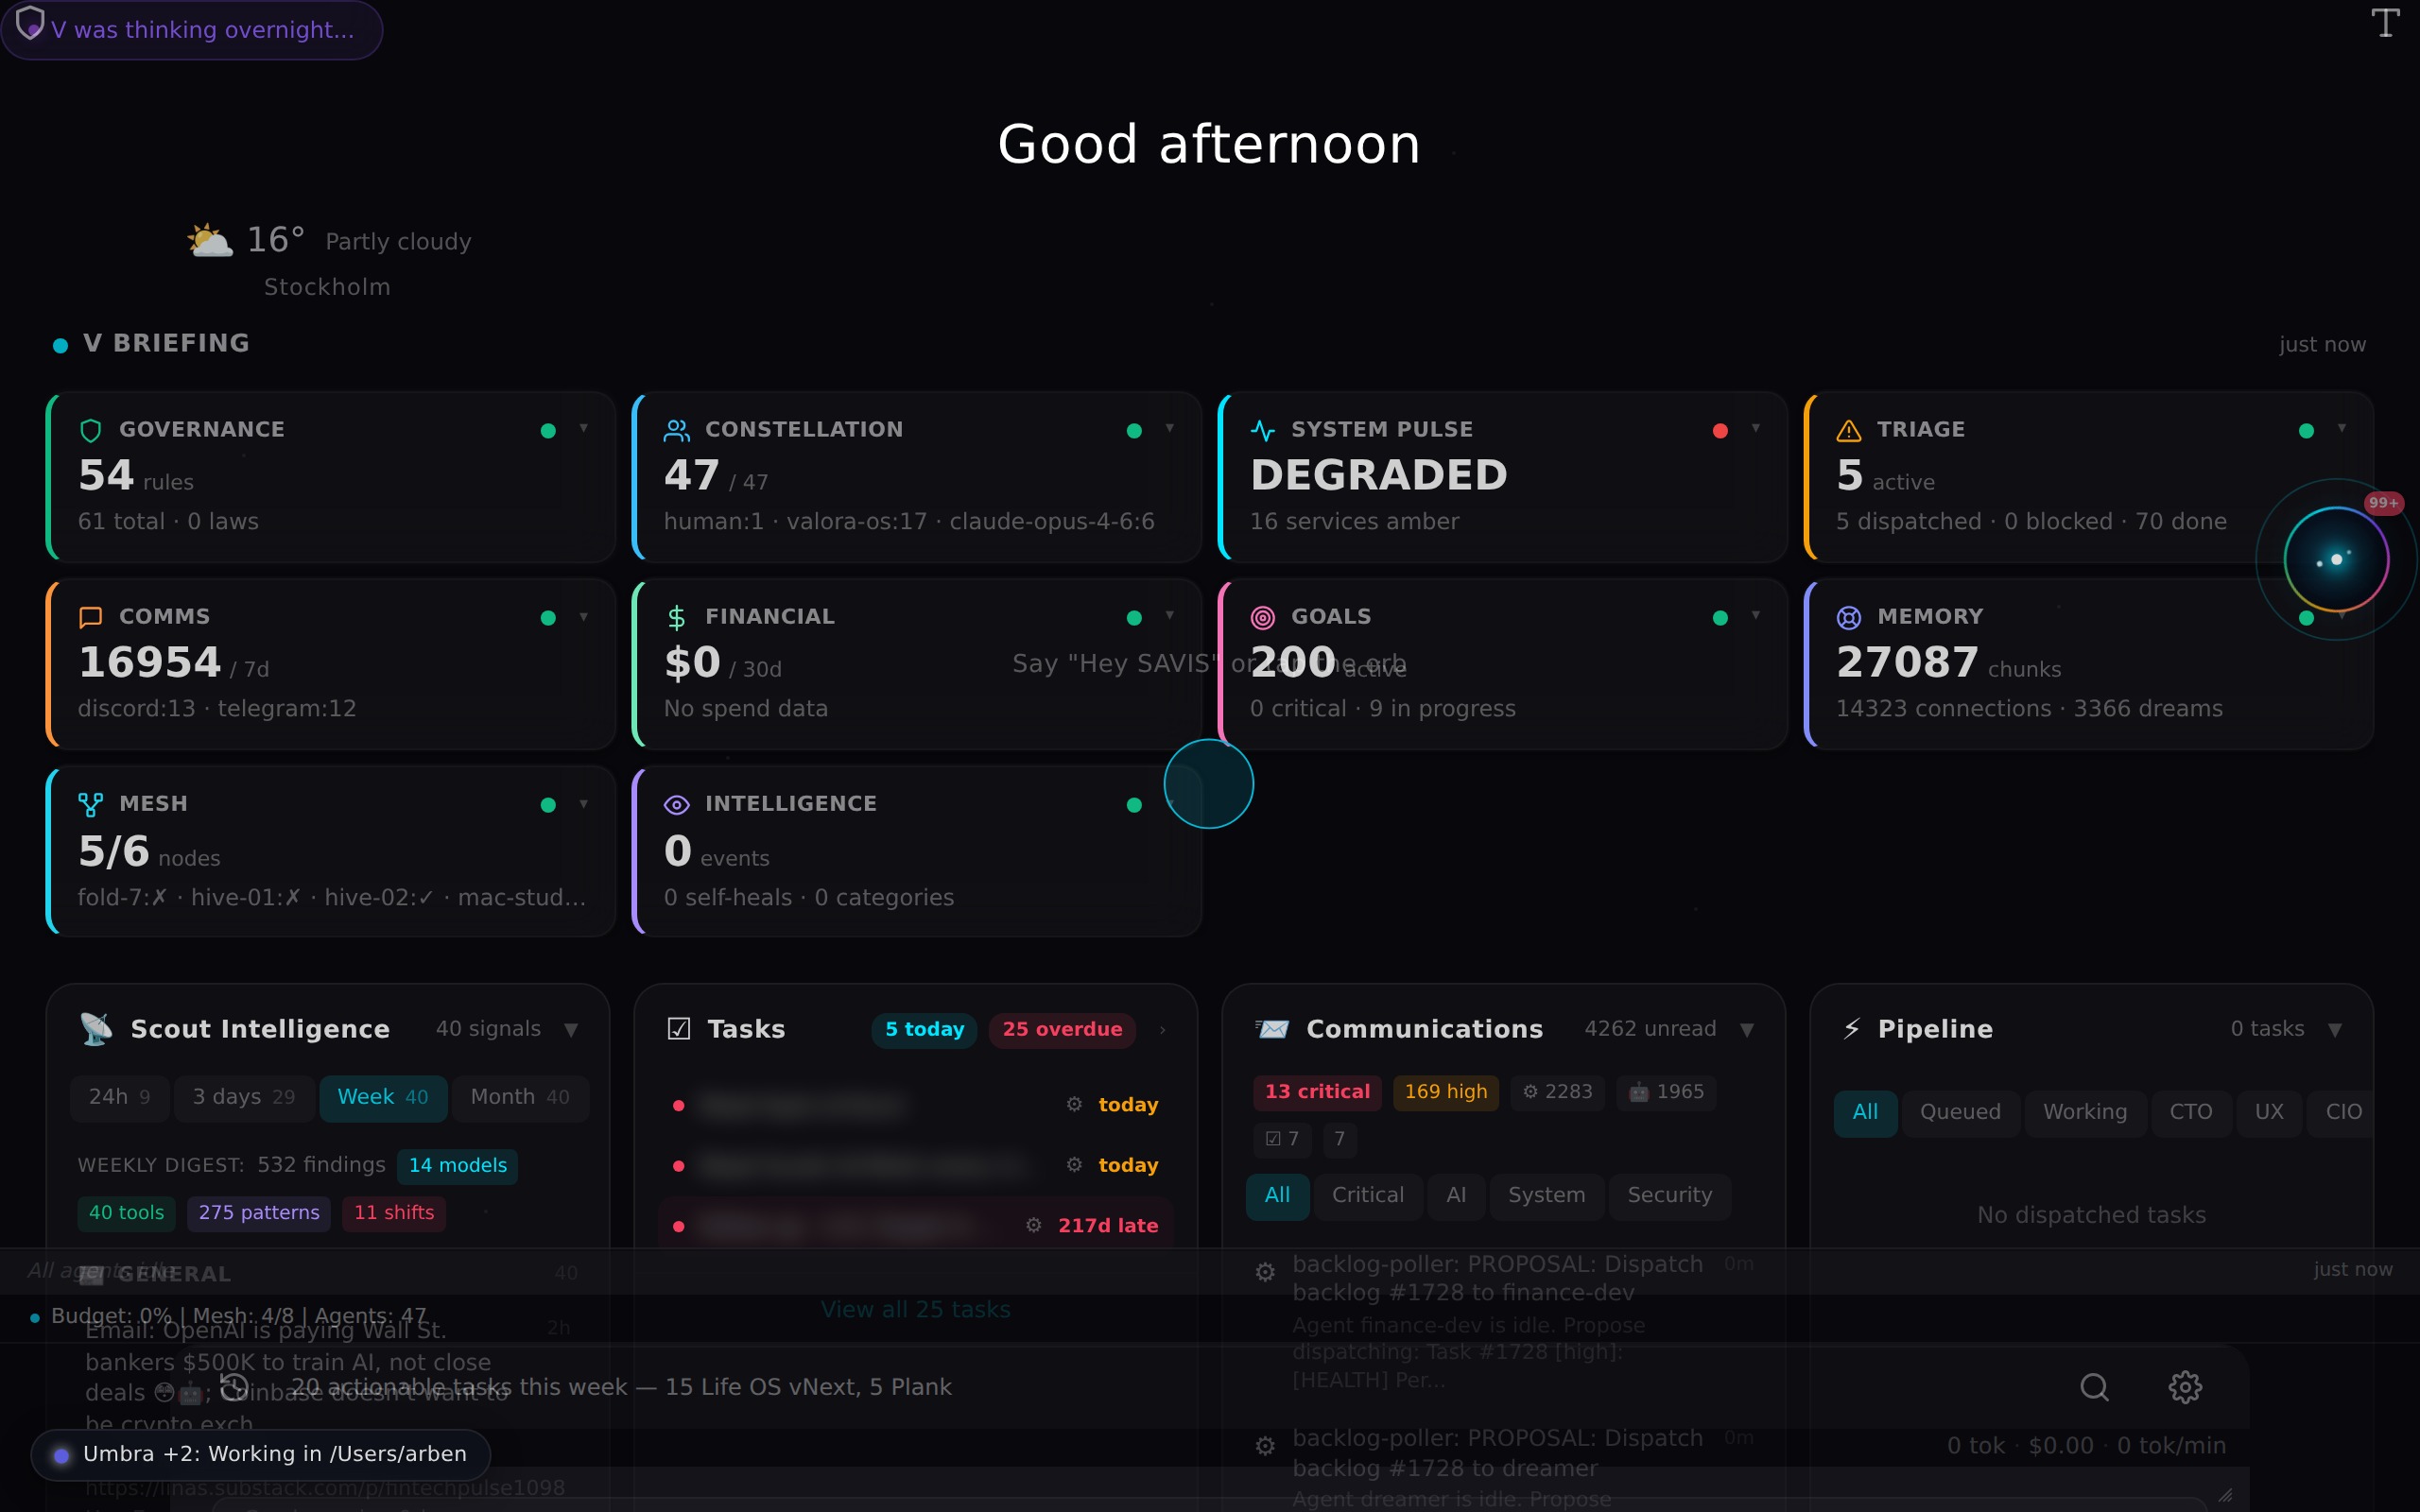Click the 14 models digest tag

457,1166
